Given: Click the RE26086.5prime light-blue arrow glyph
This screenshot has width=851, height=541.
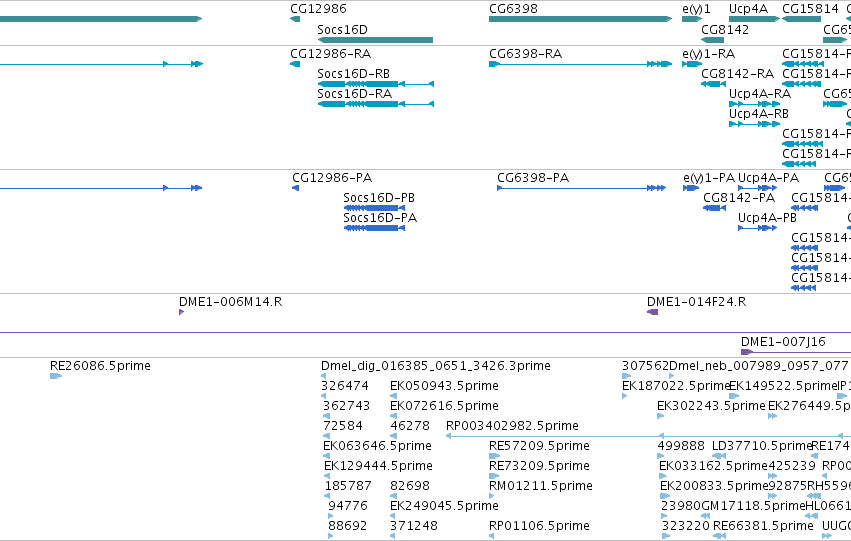Looking at the screenshot, I should (x=56, y=376).
